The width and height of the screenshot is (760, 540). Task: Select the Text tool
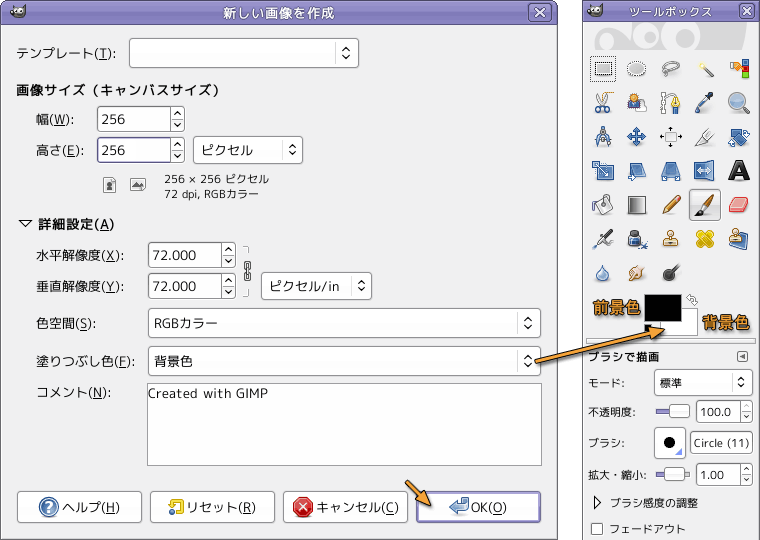pos(739,171)
